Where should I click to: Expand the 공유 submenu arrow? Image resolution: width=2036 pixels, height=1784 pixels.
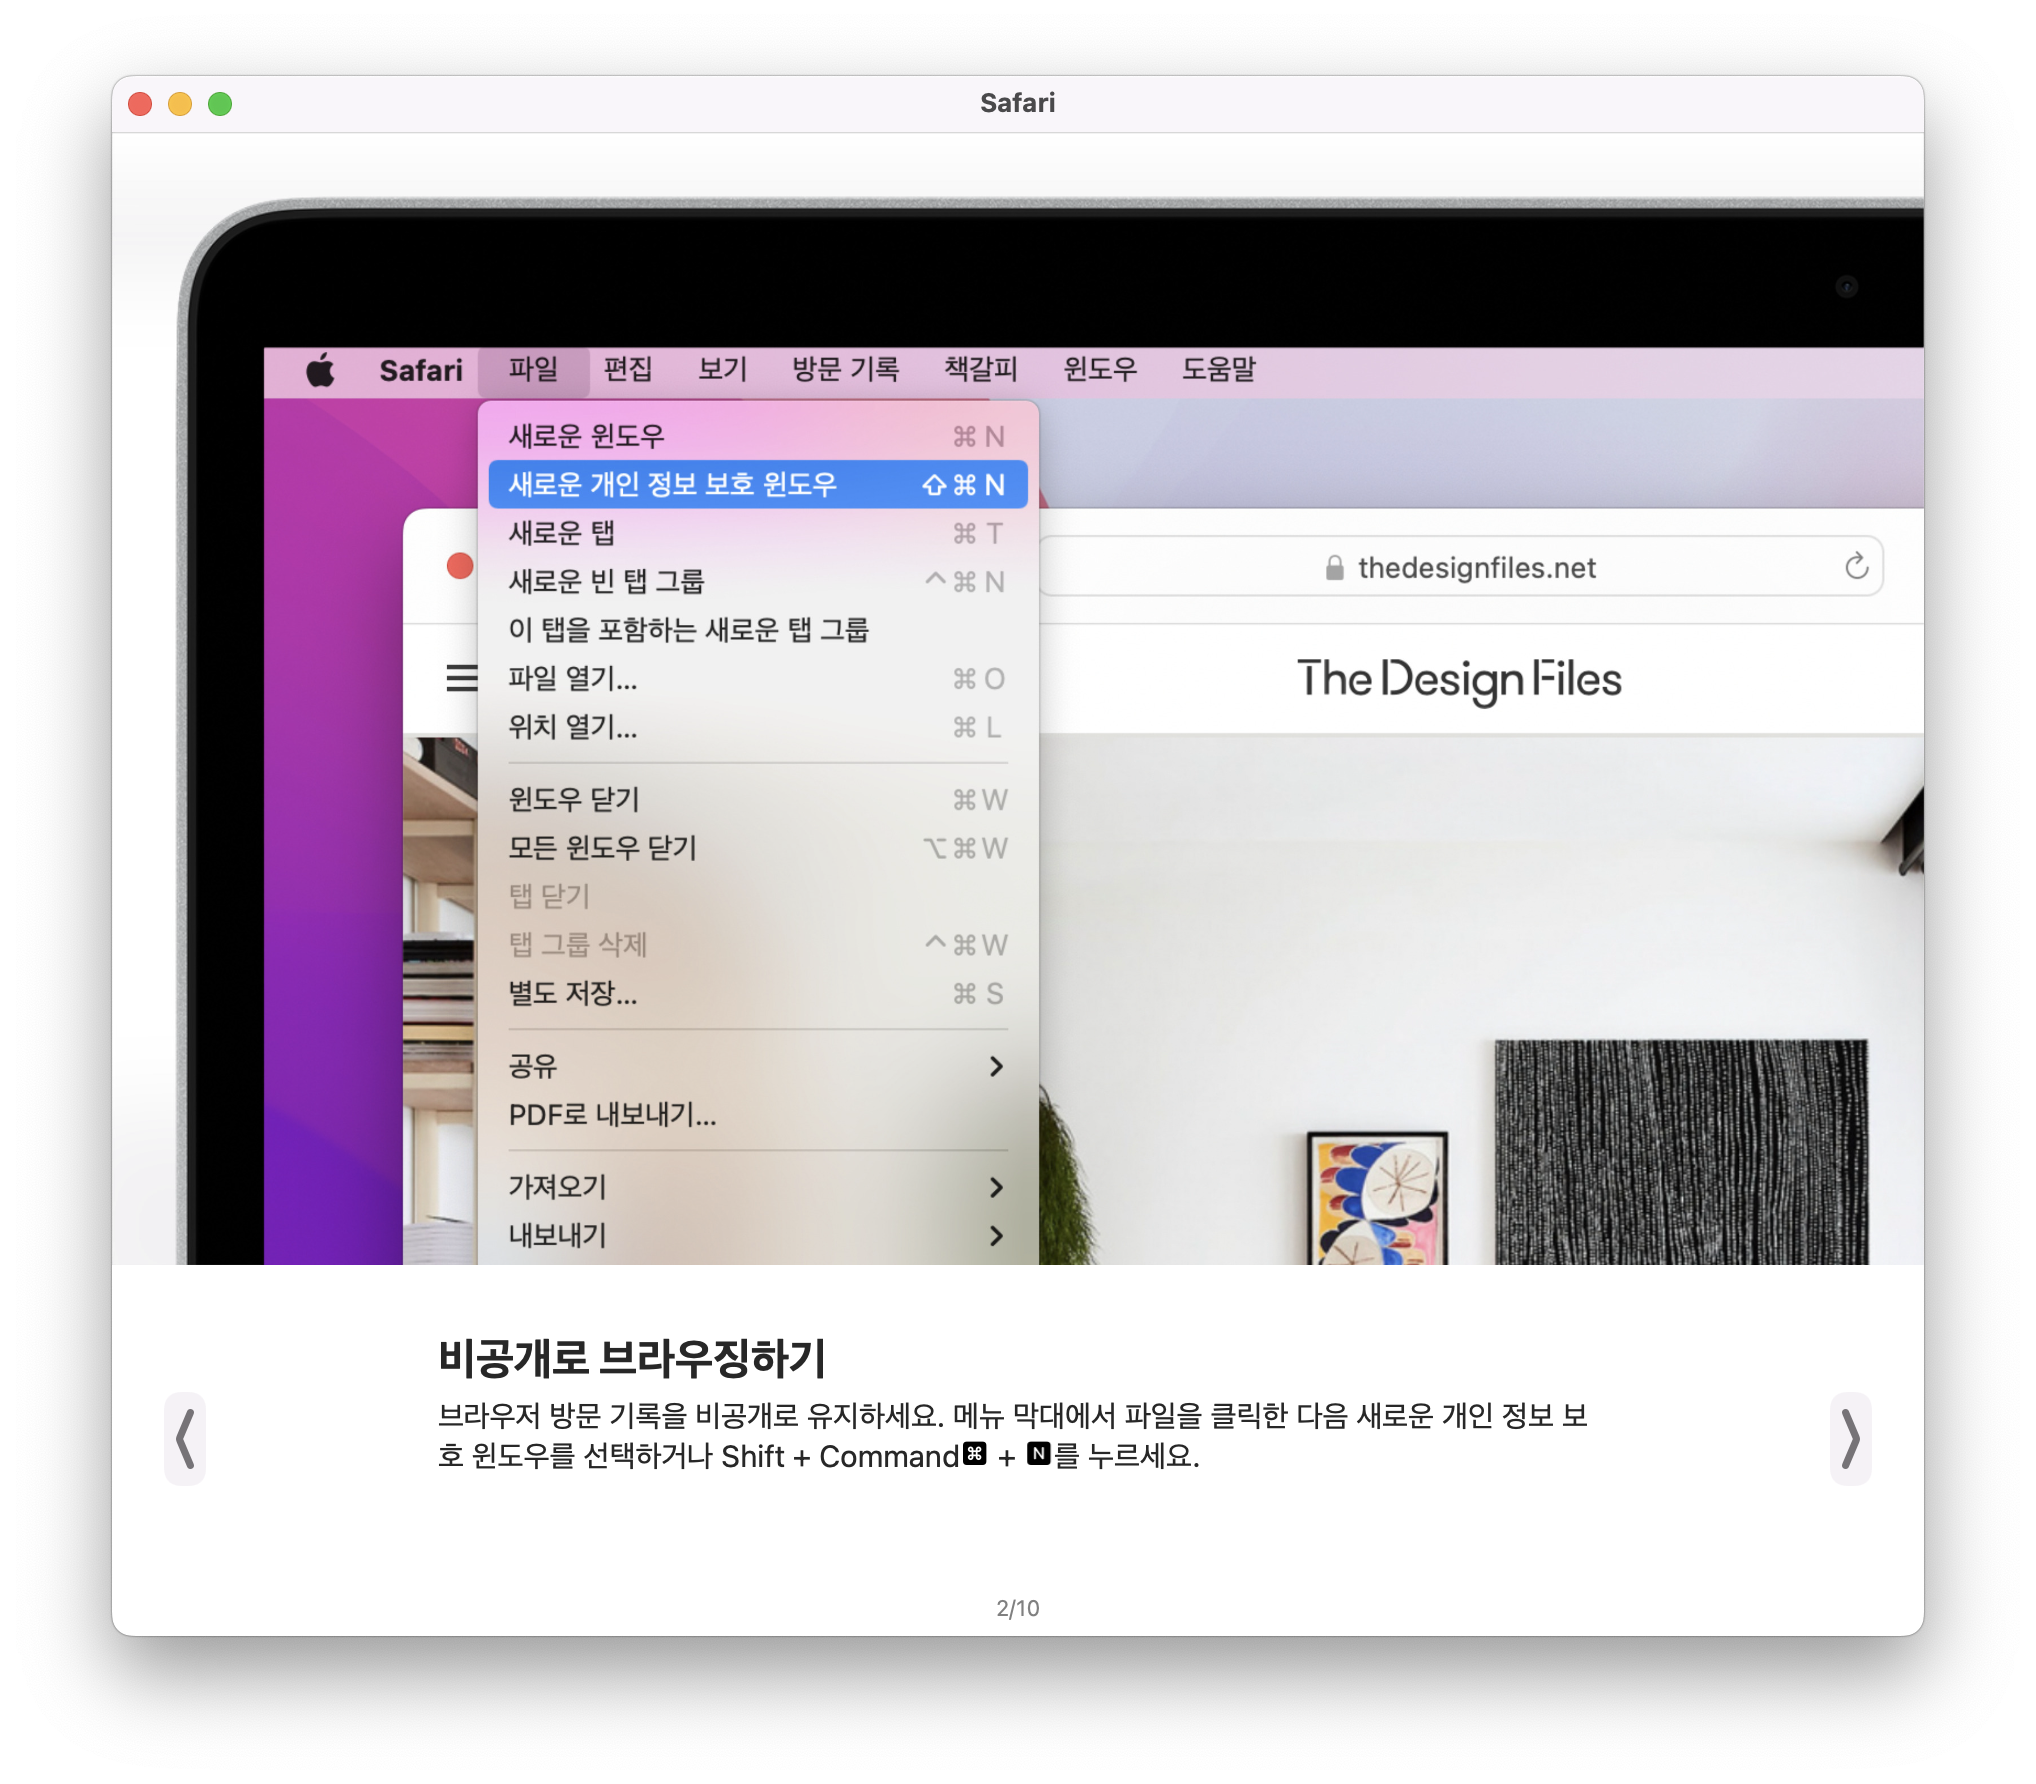(996, 1066)
